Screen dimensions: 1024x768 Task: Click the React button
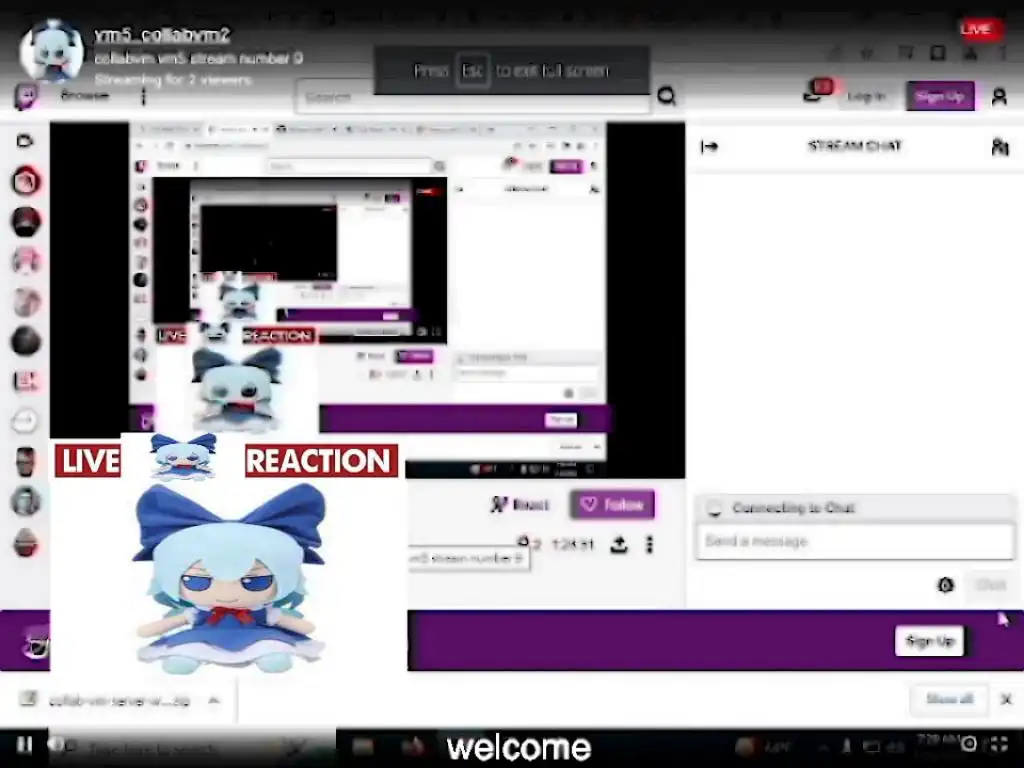(x=520, y=504)
